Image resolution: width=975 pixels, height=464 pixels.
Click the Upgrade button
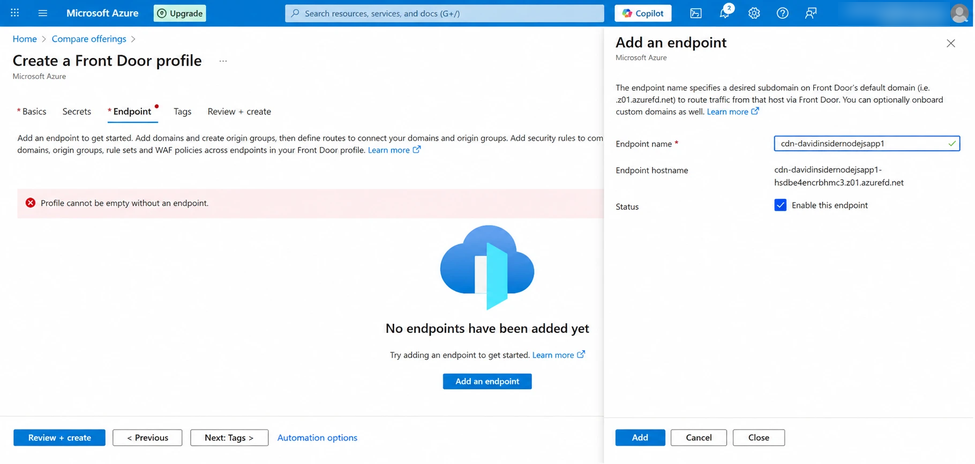[x=180, y=13]
